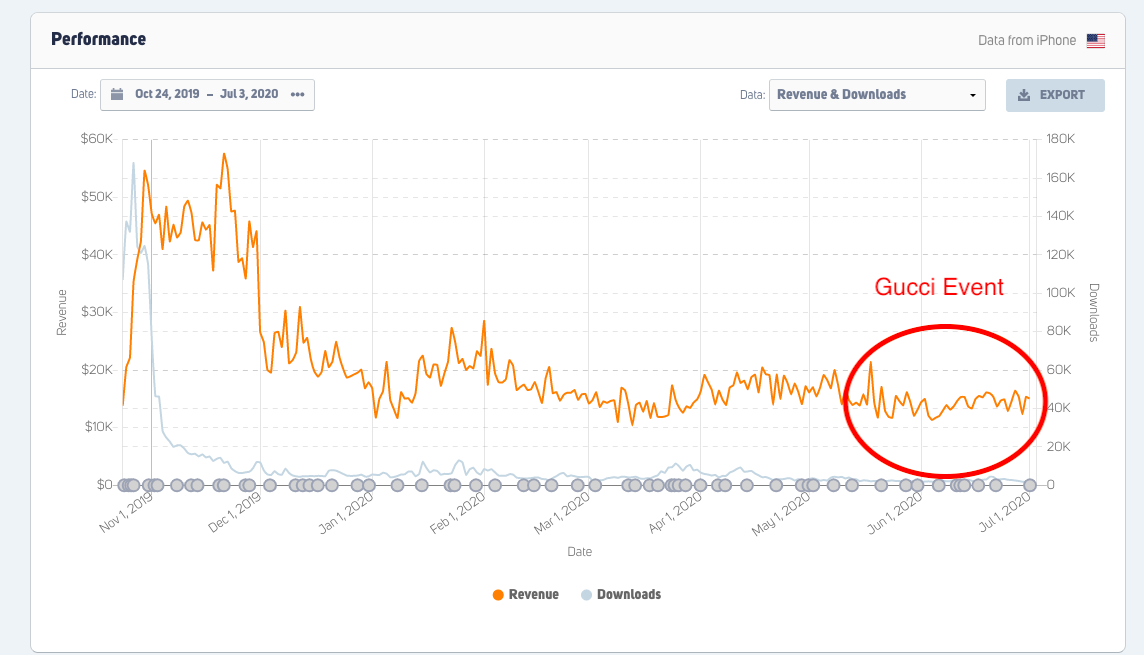This screenshot has width=1144, height=655.
Task: Click the last event marker at Jul 1, 2020
Action: (x=1029, y=485)
